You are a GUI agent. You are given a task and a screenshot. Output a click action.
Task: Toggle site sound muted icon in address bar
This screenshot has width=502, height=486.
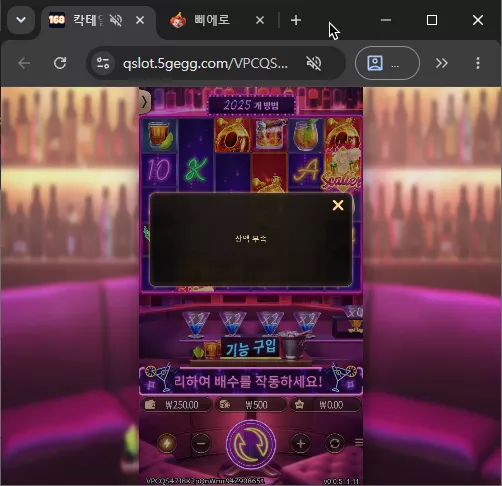pyautogui.click(x=313, y=63)
